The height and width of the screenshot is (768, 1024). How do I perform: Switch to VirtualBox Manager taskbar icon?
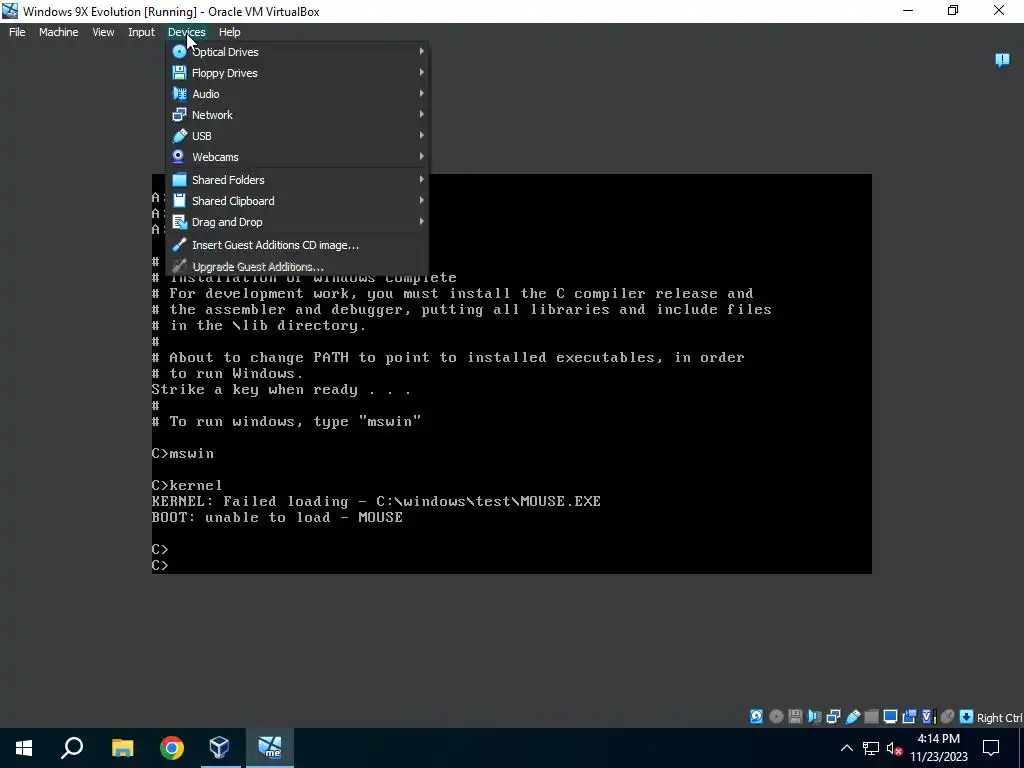[219, 748]
